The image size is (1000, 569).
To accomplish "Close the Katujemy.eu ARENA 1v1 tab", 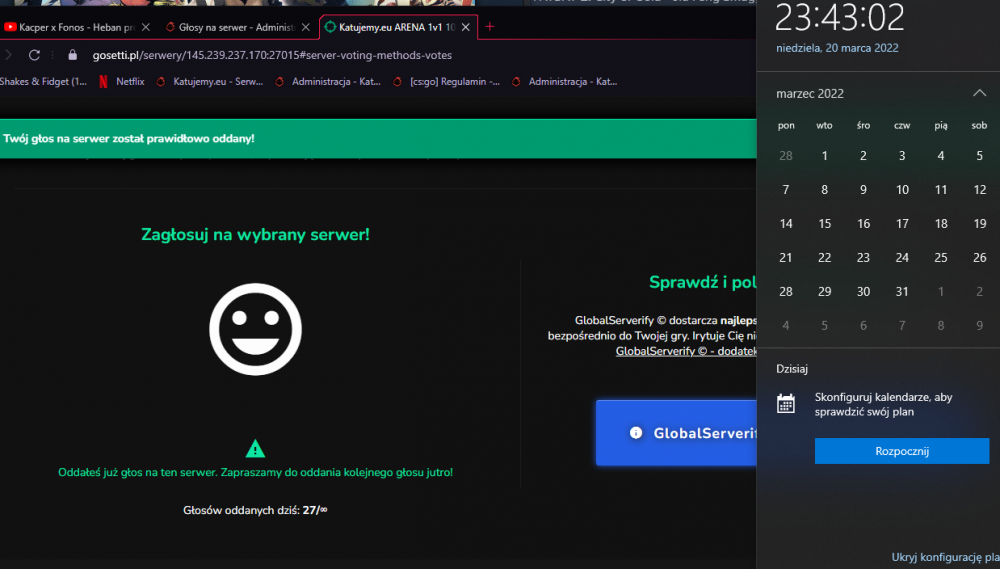I will [466, 27].
